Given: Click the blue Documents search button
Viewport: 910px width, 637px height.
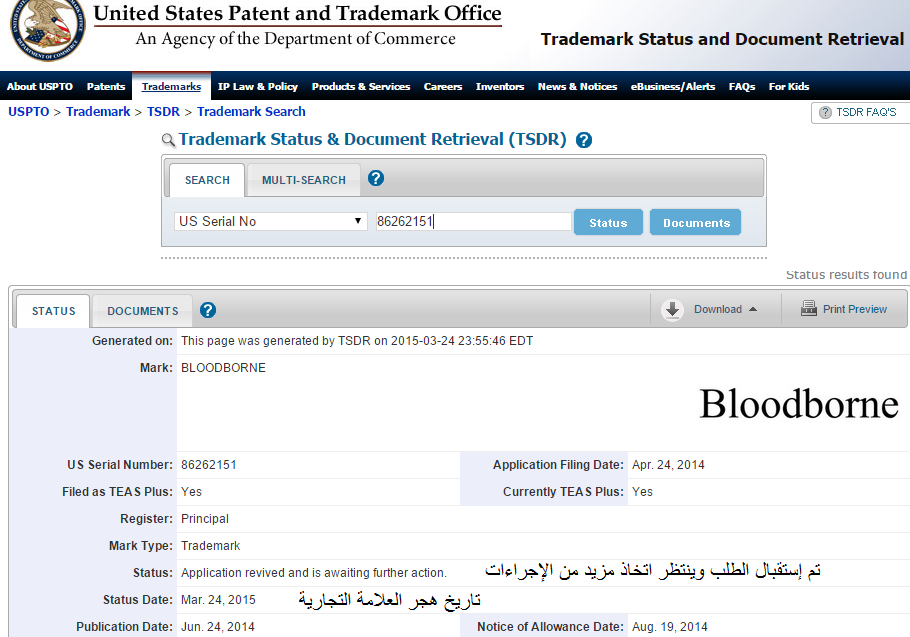Looking at the screenshot, I should [696, 222].
